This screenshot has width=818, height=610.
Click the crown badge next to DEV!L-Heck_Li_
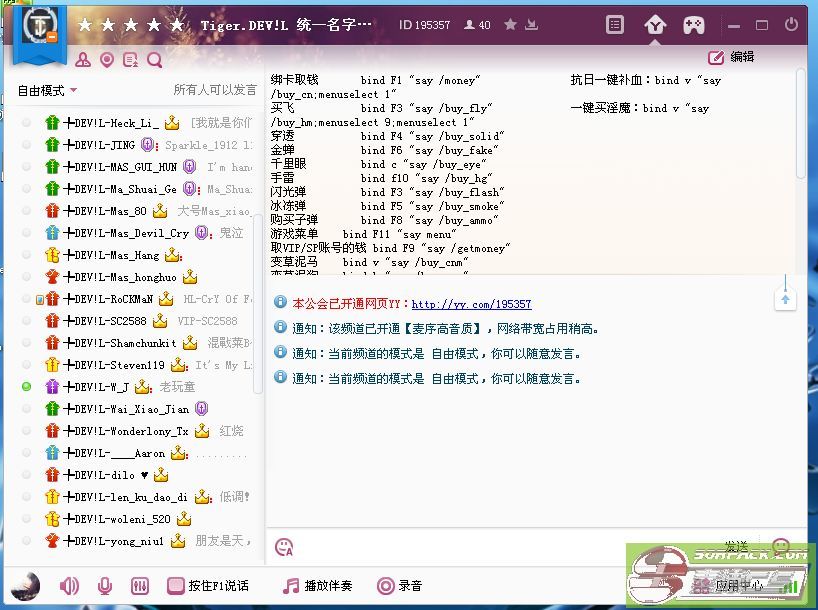pyautogui.click(x=172, y=123)
